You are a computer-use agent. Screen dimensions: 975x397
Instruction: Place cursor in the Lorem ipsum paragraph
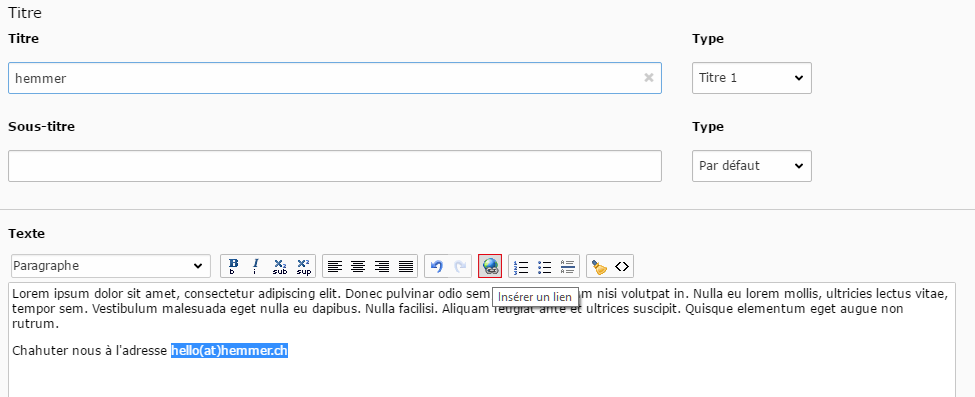pos(479,308)
